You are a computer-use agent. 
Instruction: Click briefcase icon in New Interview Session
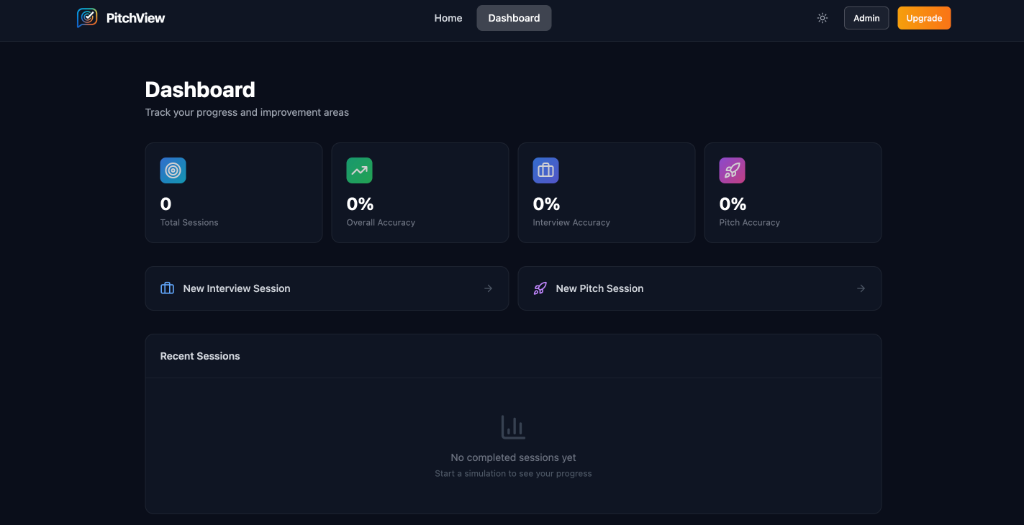tap(167, 288)
